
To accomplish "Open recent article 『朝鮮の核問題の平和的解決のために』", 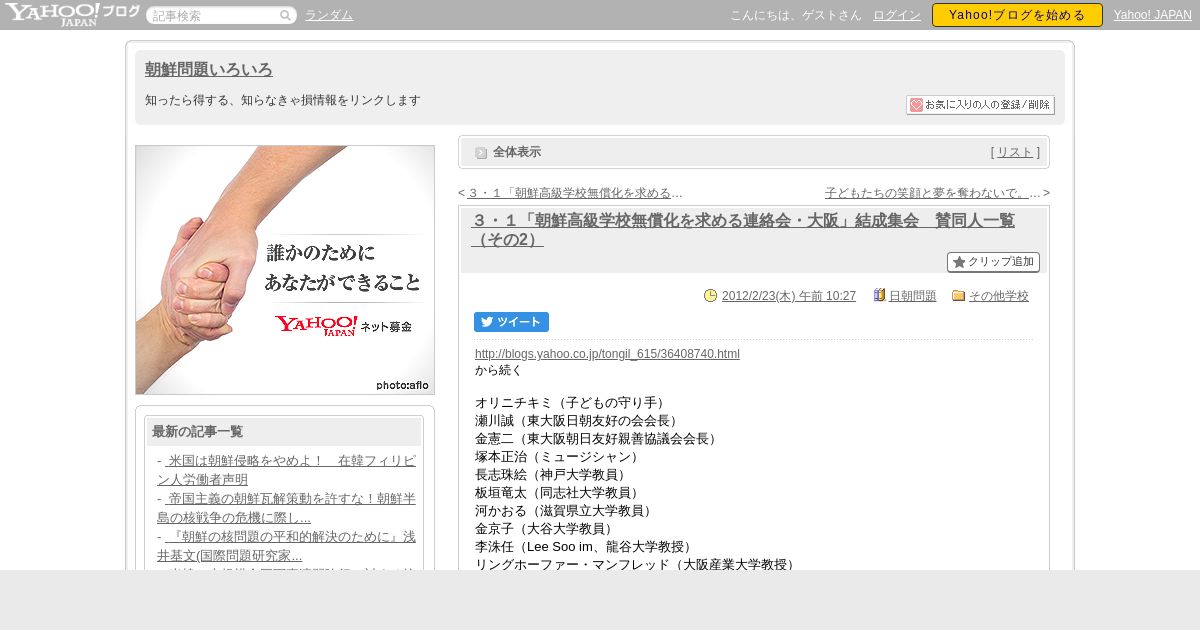I will click(x=286, y=546).
